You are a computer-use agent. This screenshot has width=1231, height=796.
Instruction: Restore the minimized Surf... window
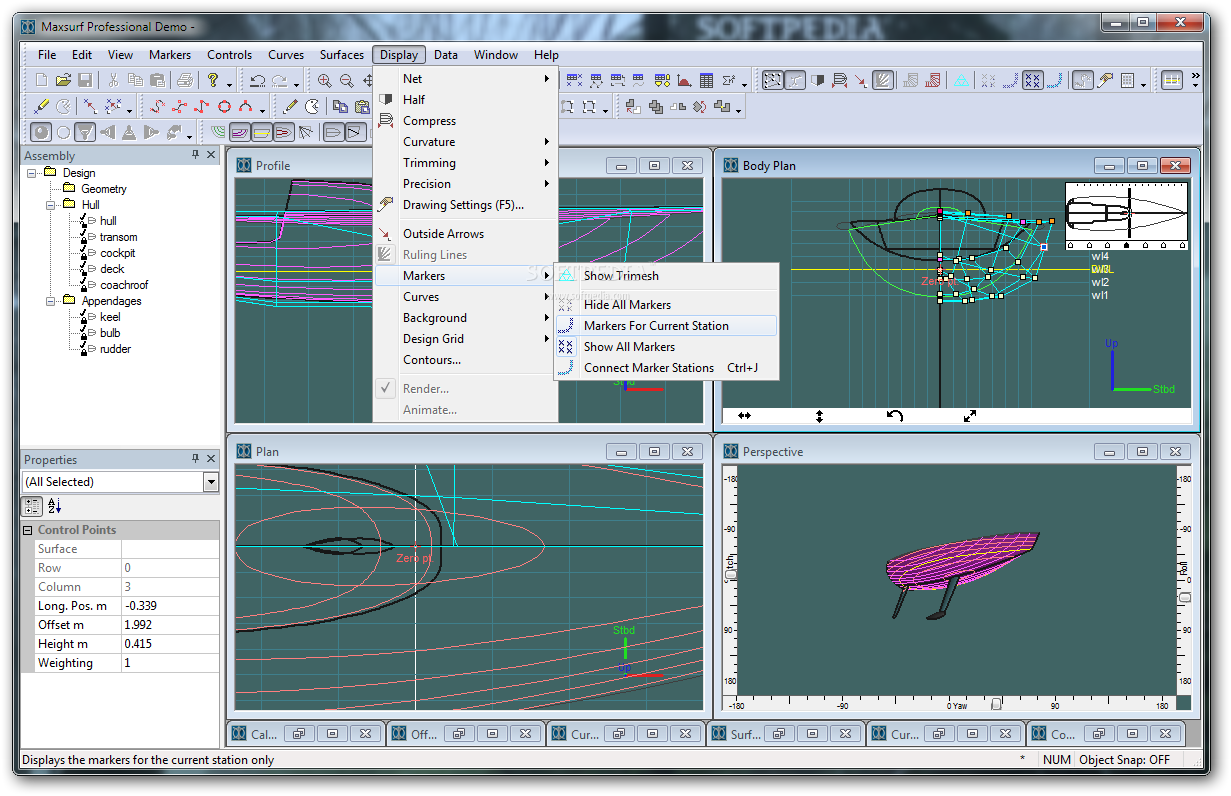780,734
